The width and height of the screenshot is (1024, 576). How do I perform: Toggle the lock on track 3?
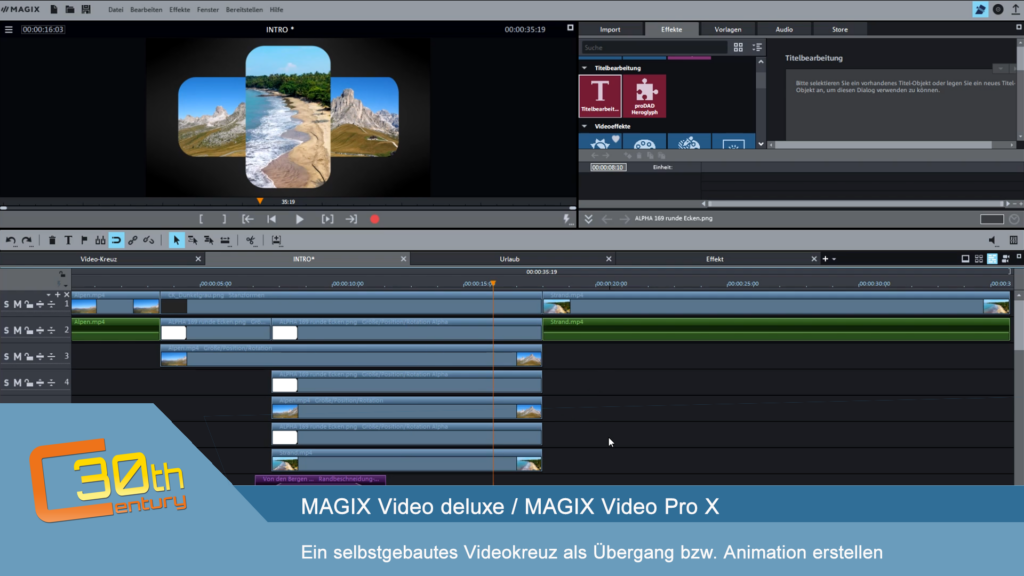[29, 357]
